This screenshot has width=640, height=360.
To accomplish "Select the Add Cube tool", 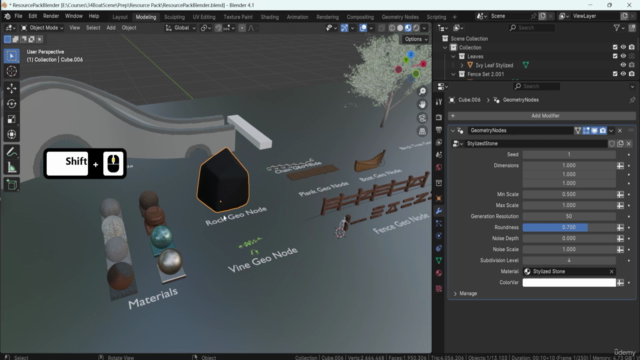I will [11, 185].
